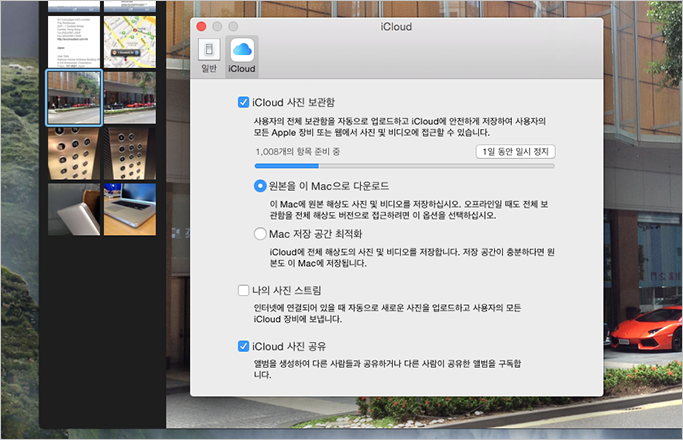Choose Mac 저장 공간 최적화 radio button
683x440 pixels.
coord(260,234)
